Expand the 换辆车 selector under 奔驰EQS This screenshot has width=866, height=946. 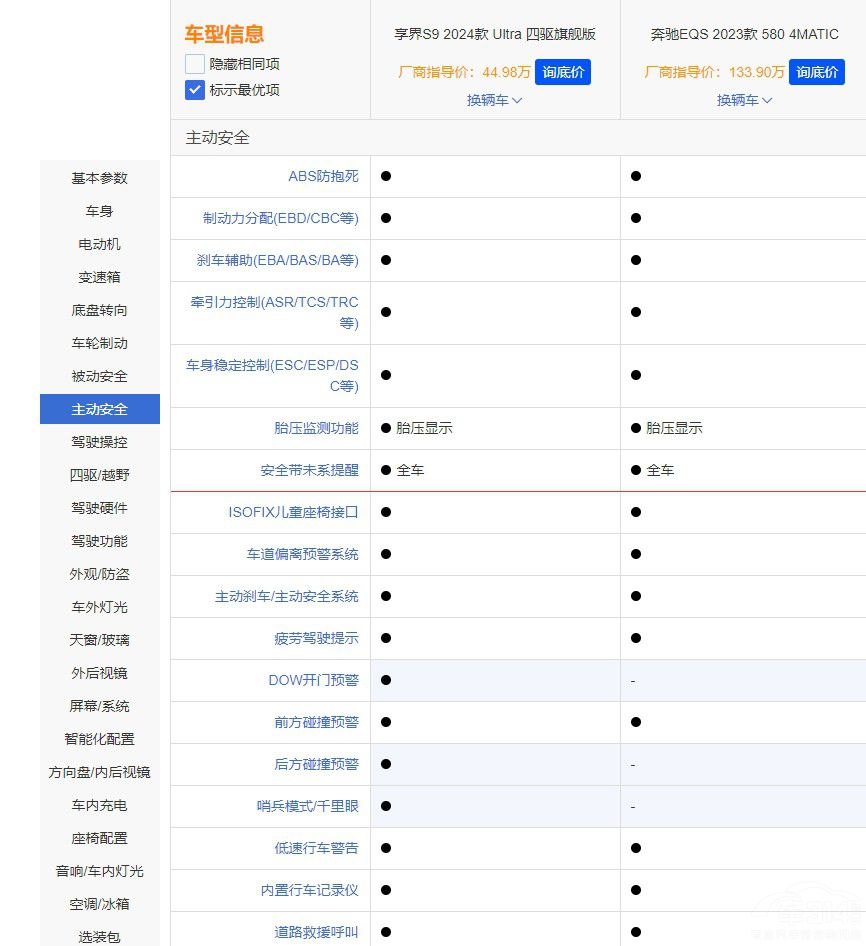point(744,100)
